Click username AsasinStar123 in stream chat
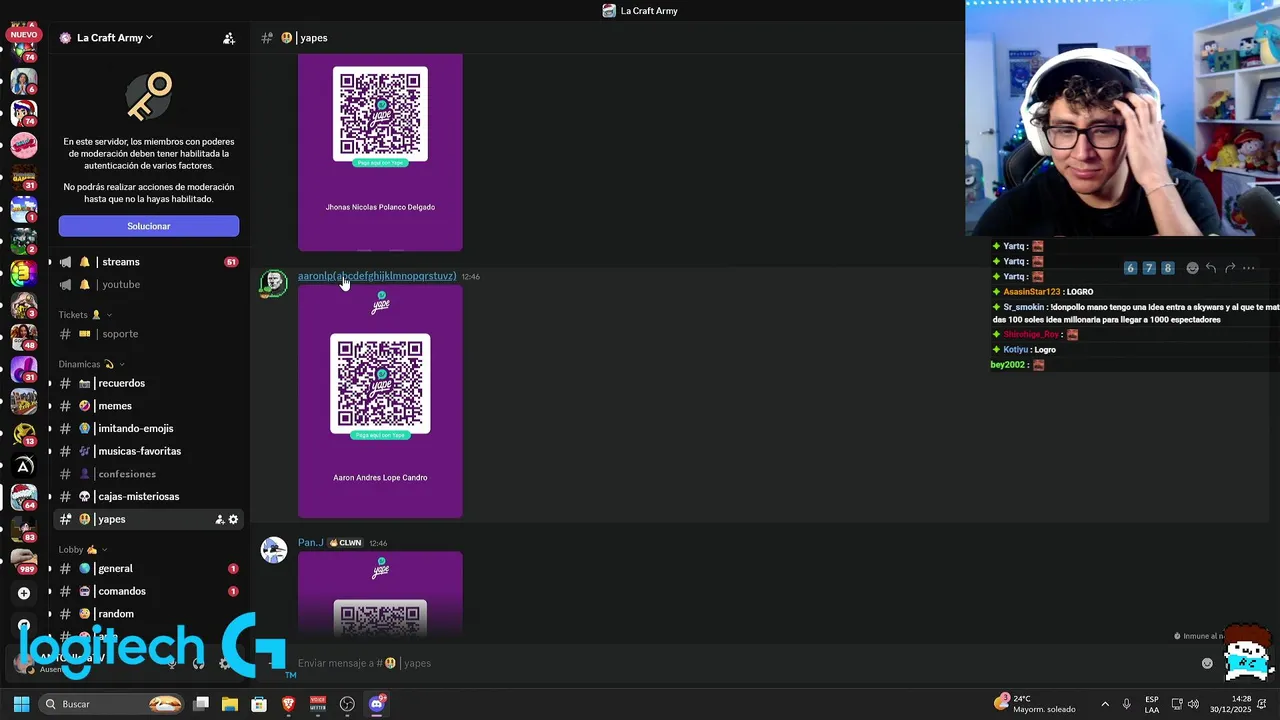Screen dimensions: 1280x720 click(1032, 291)
